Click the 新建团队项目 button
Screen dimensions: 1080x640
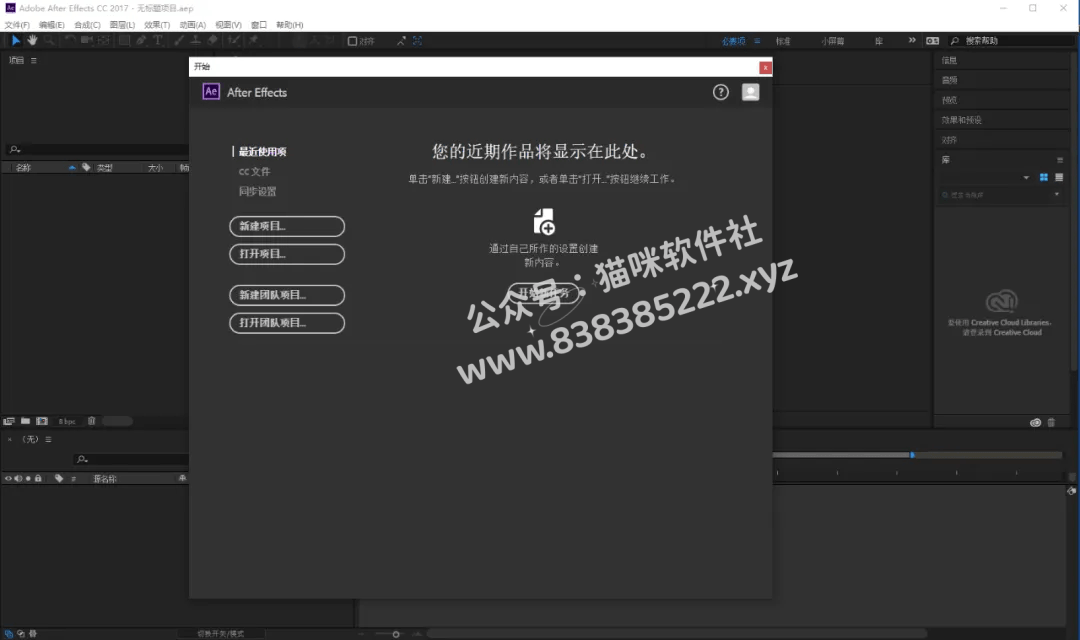click(287, 295)
